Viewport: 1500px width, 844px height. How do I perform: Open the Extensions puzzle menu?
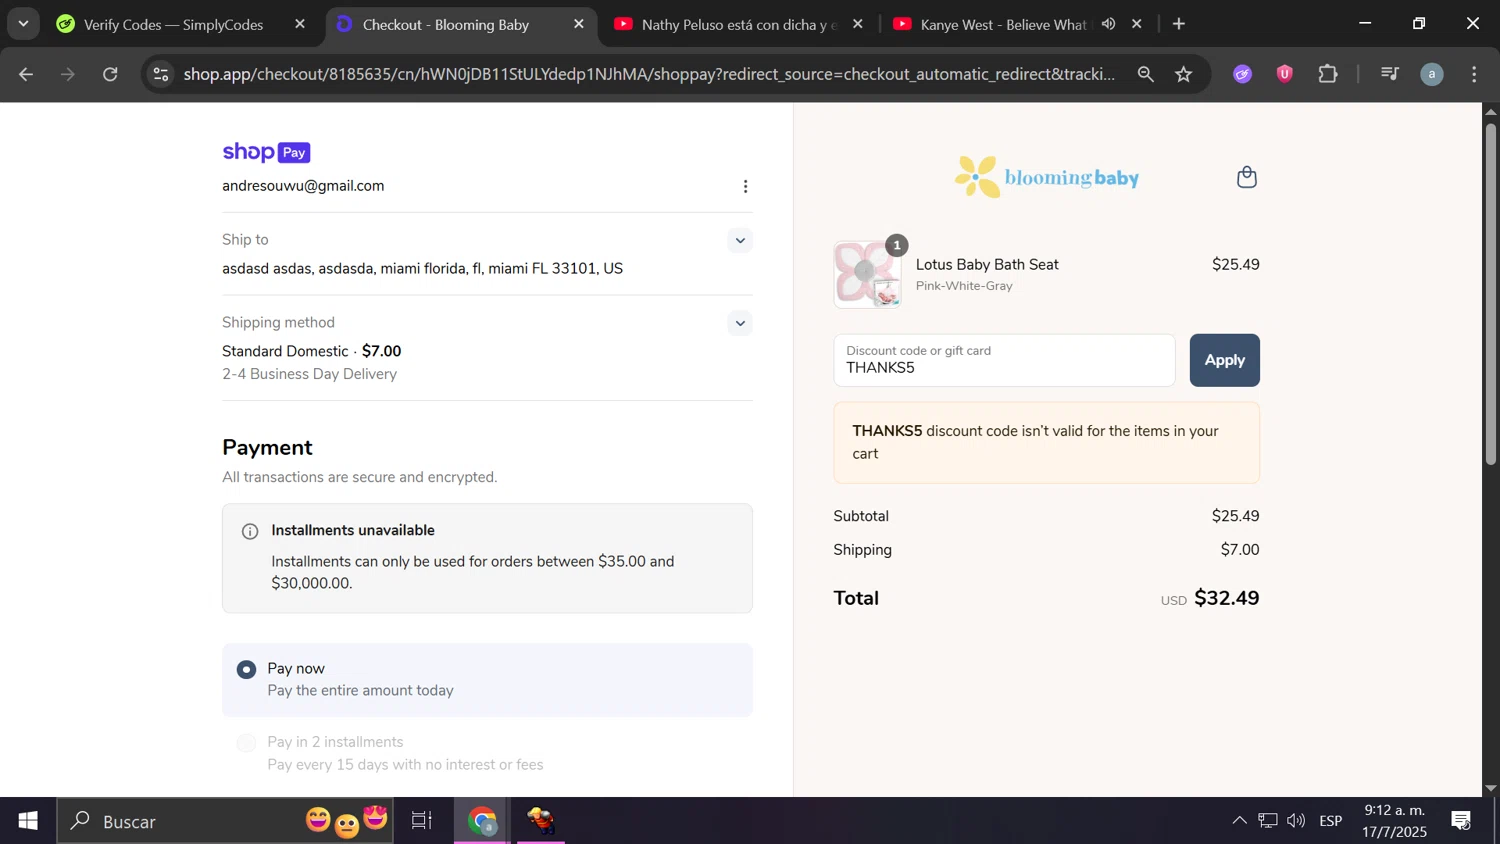click(1328, 74)
